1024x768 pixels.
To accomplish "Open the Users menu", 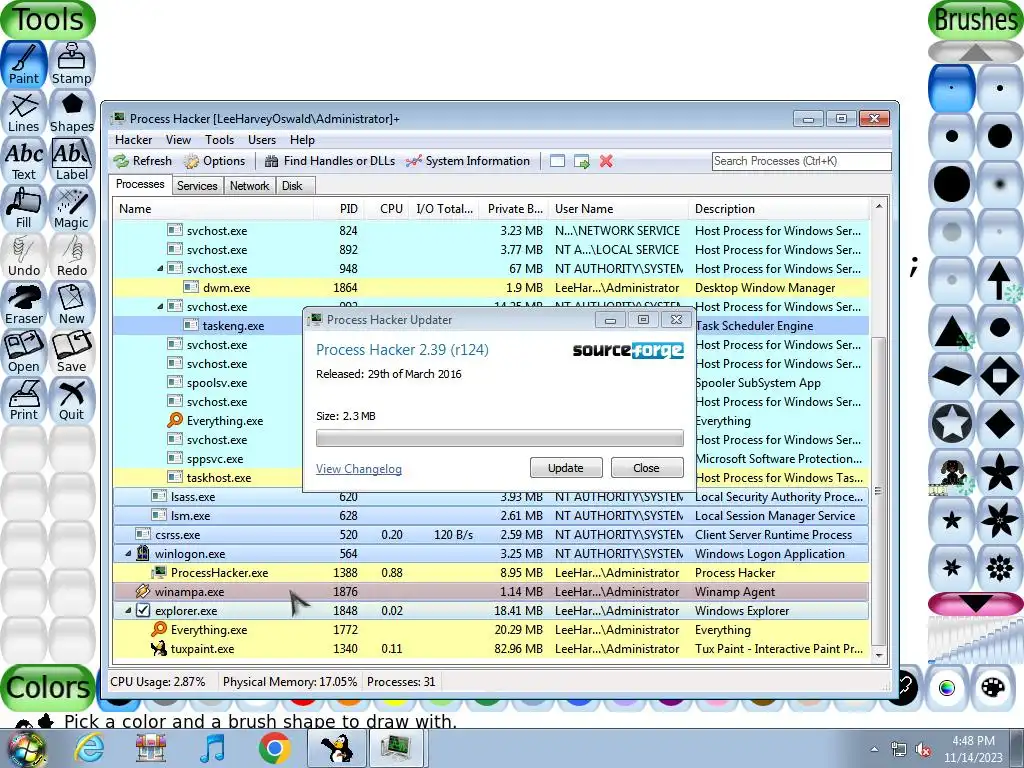I will coord(262,140).
